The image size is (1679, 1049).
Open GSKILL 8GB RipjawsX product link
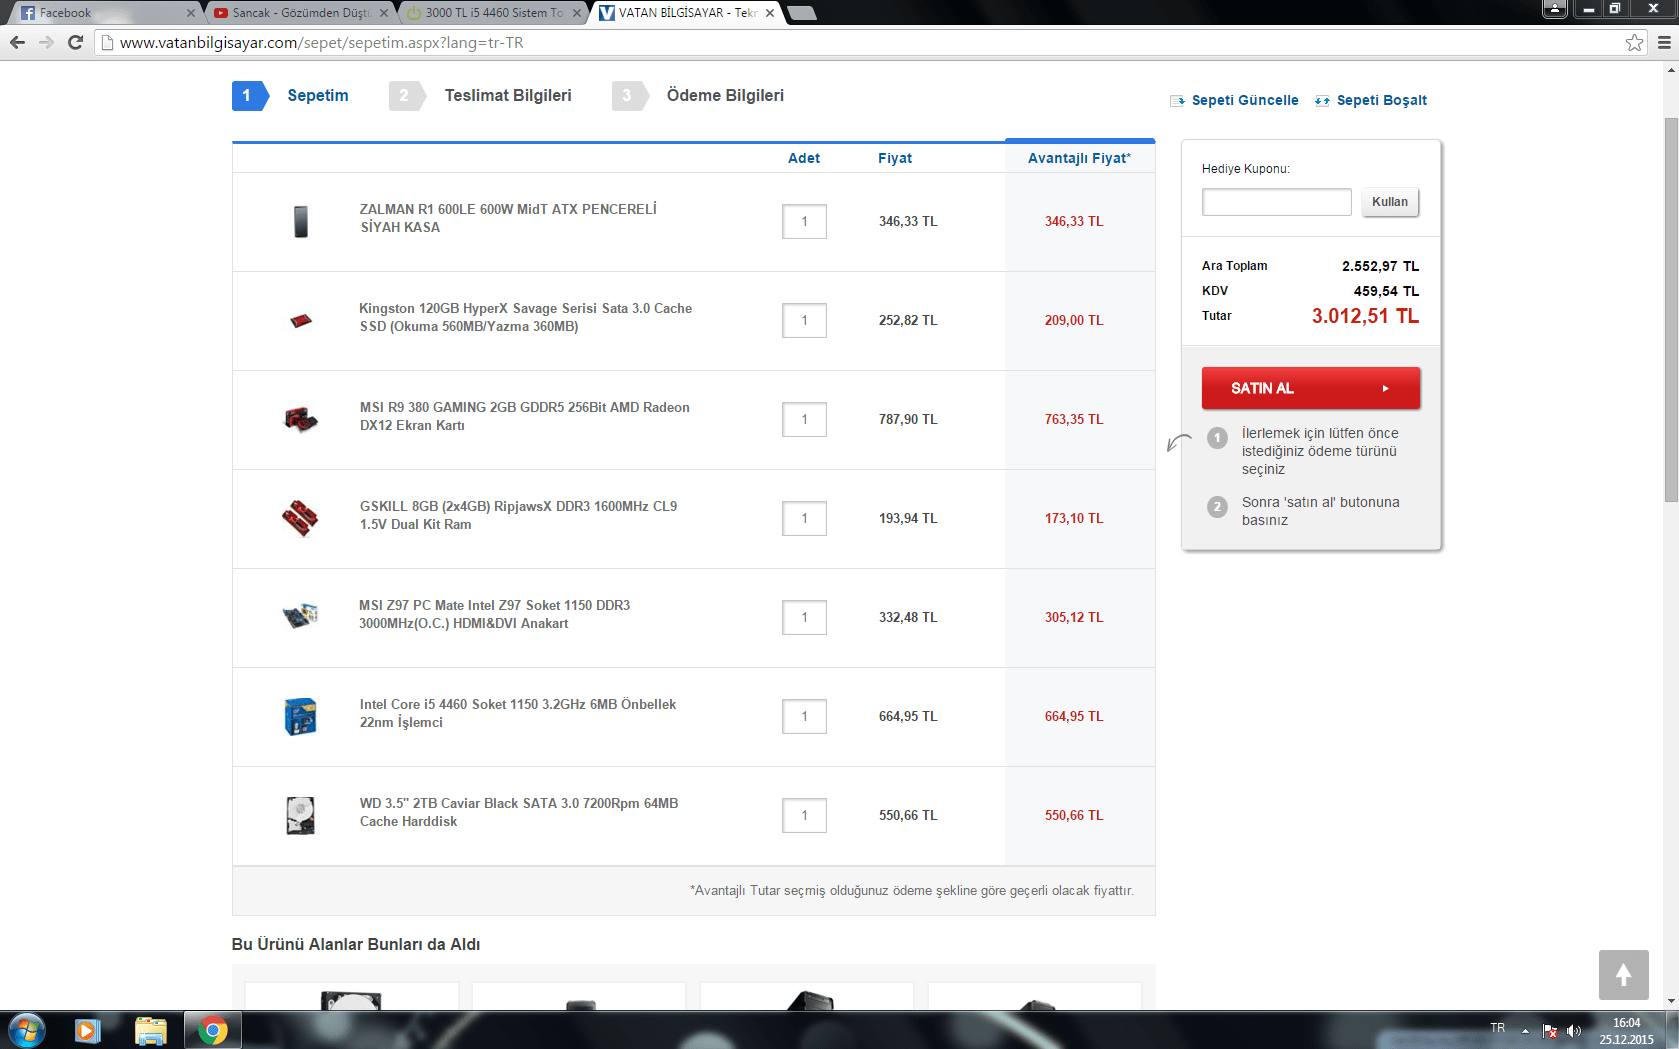(518, 515)
